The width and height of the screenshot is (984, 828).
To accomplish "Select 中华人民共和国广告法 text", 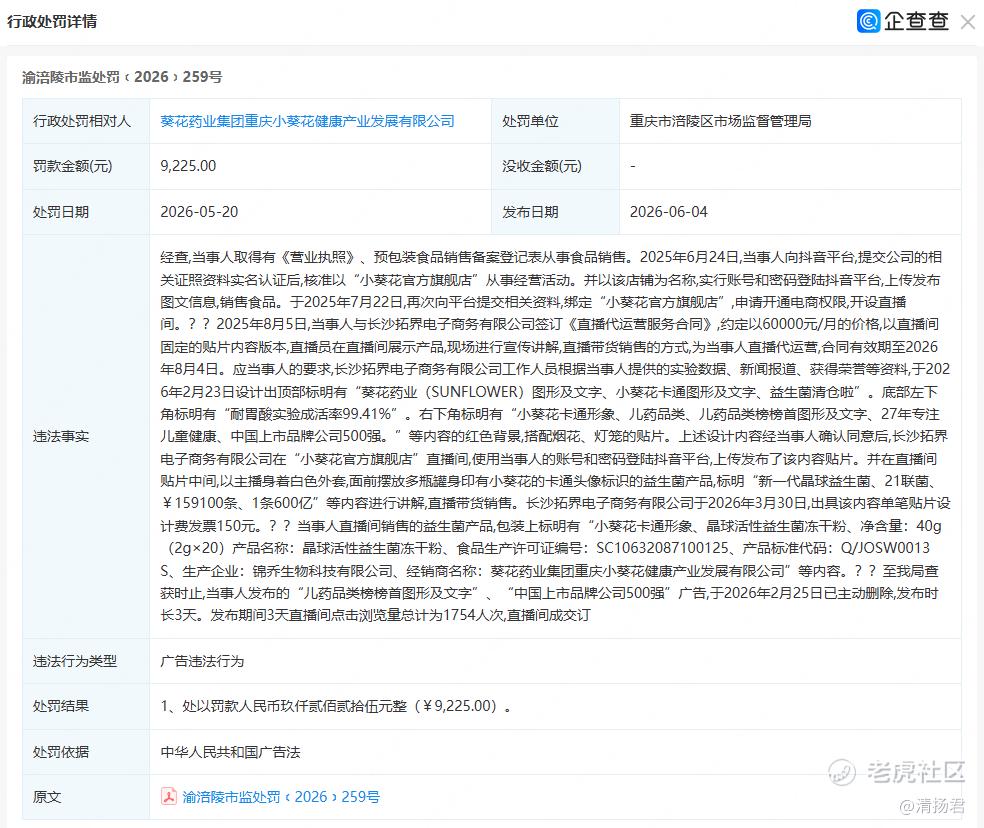I will tap(230, 752).
